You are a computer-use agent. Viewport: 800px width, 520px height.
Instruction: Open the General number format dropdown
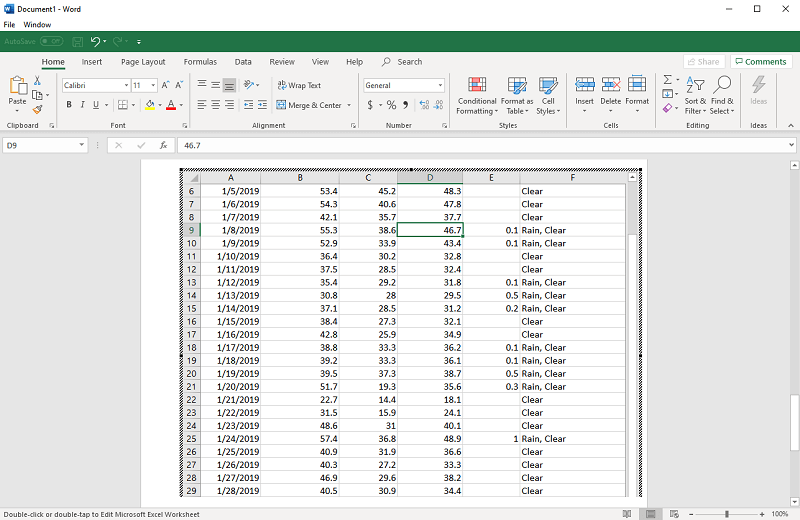tap(438, 86)
